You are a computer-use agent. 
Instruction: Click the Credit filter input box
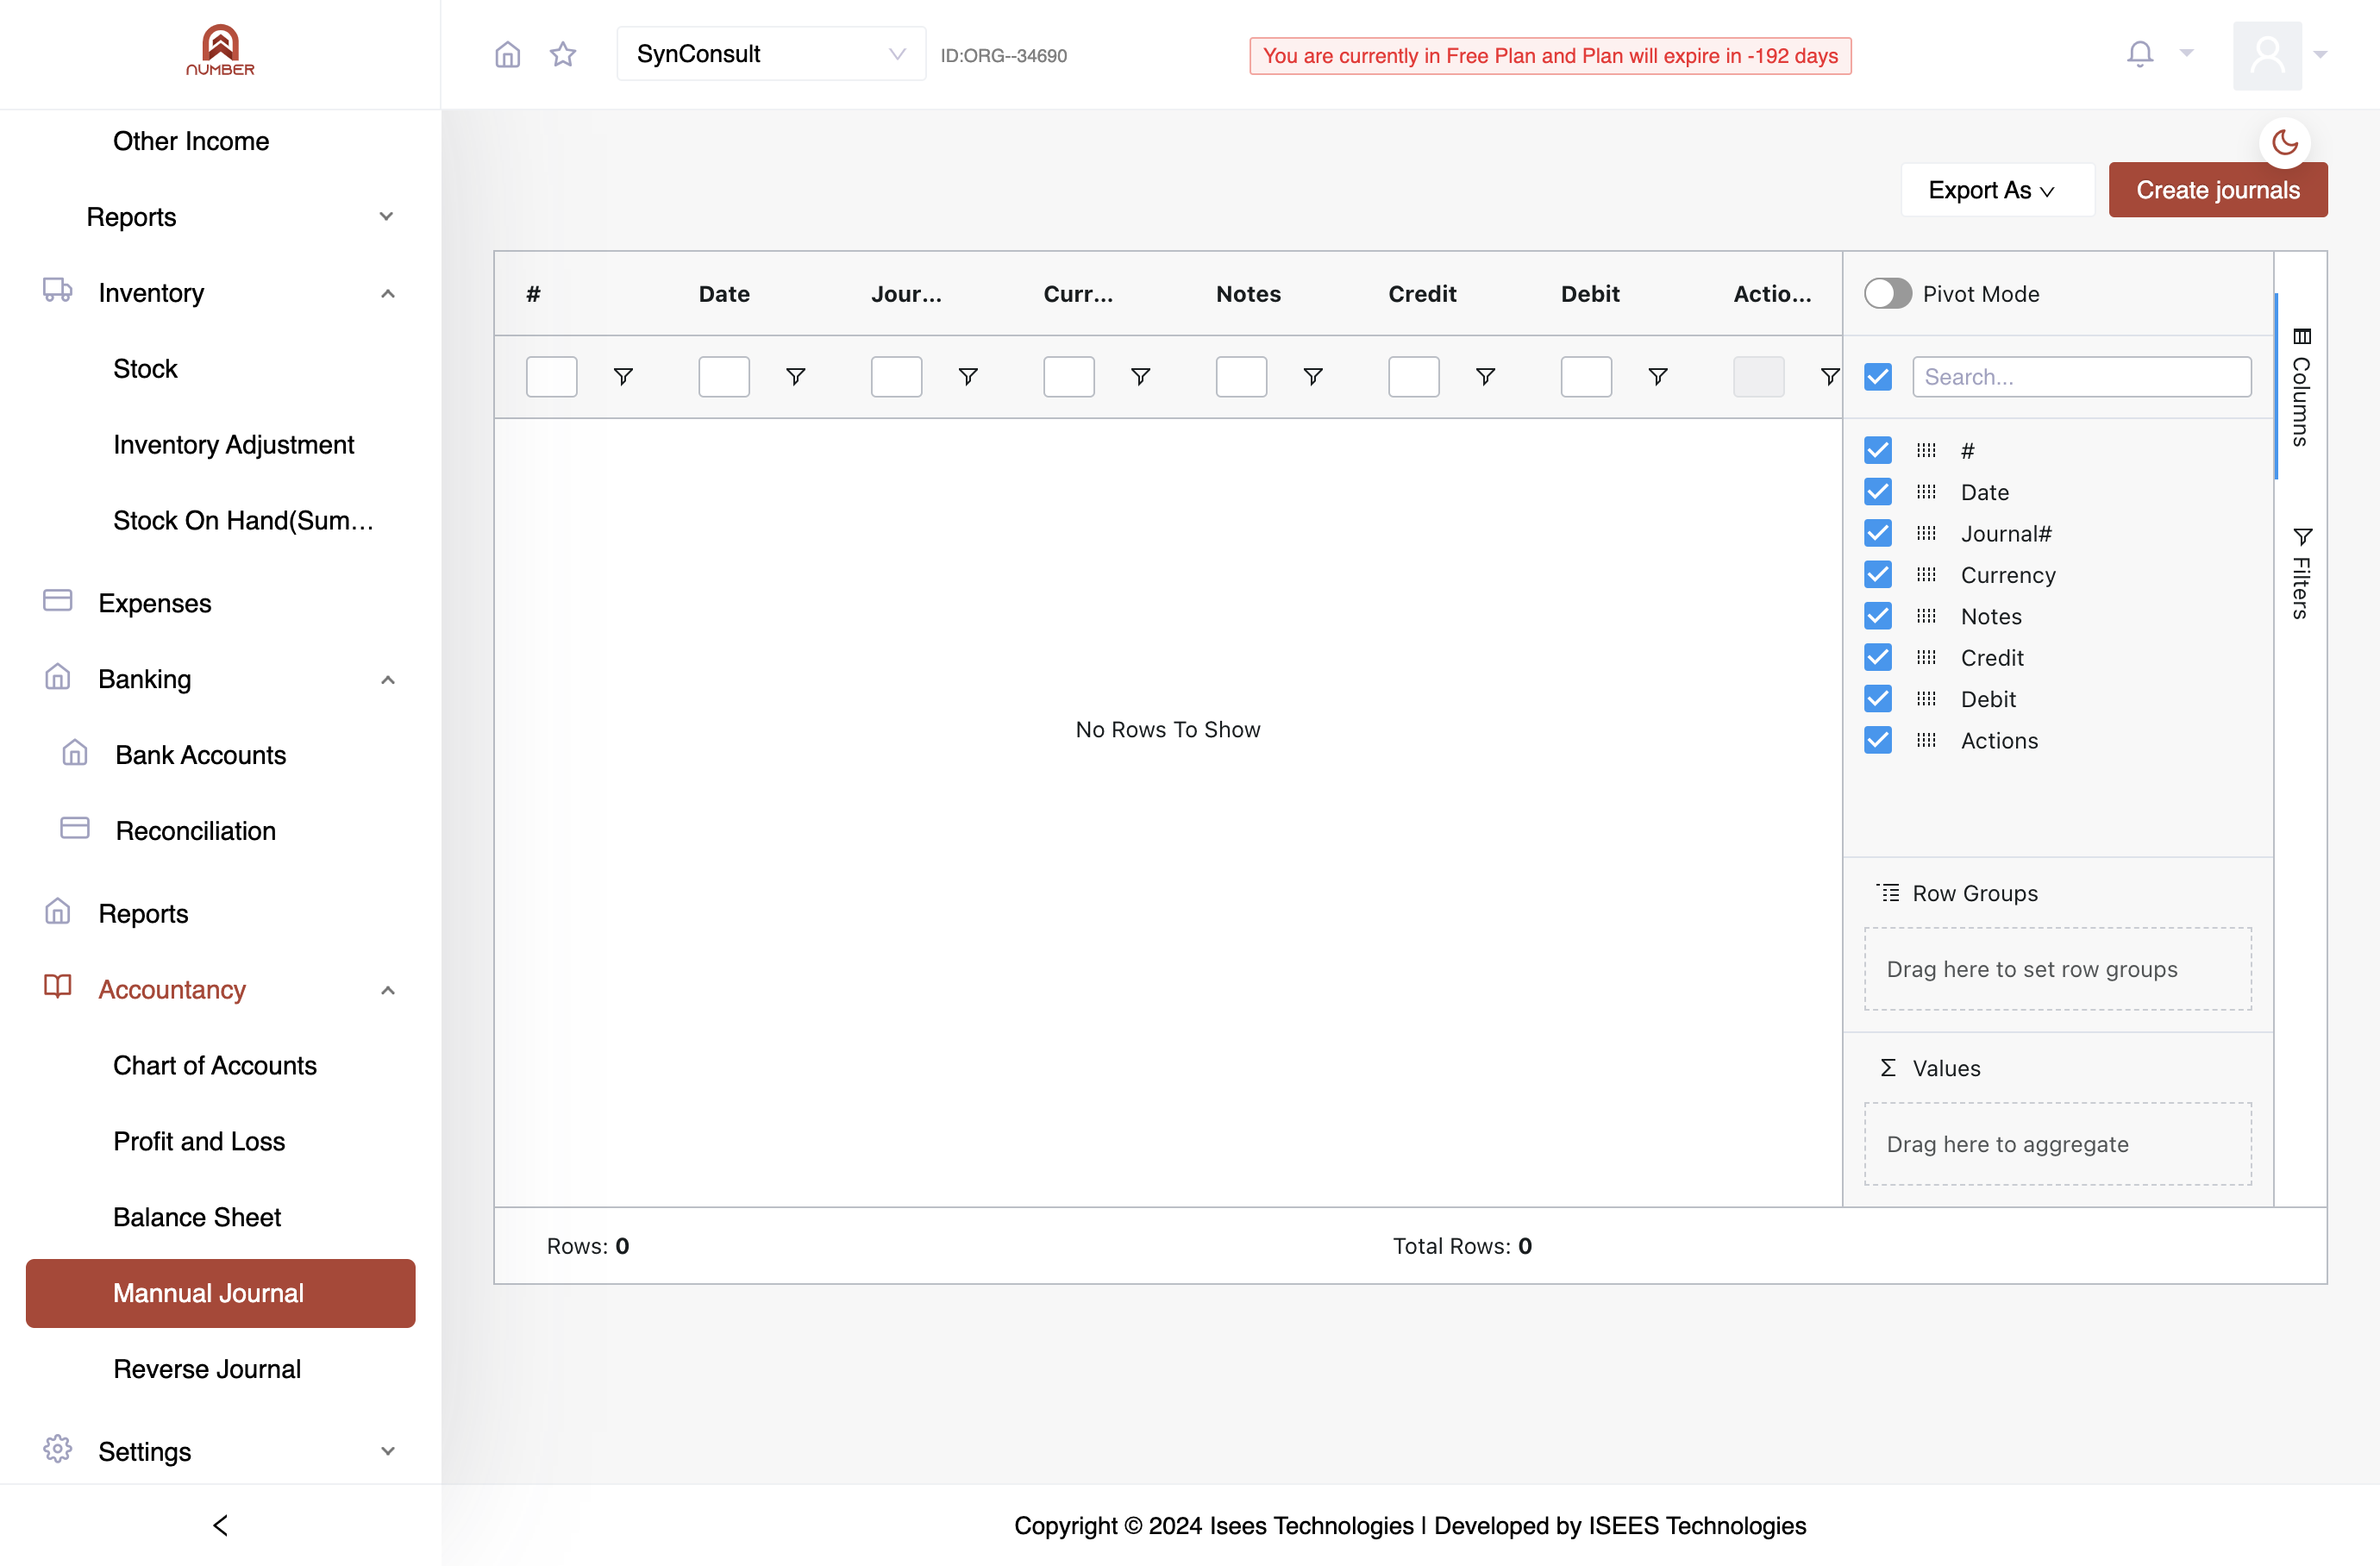1414,377
